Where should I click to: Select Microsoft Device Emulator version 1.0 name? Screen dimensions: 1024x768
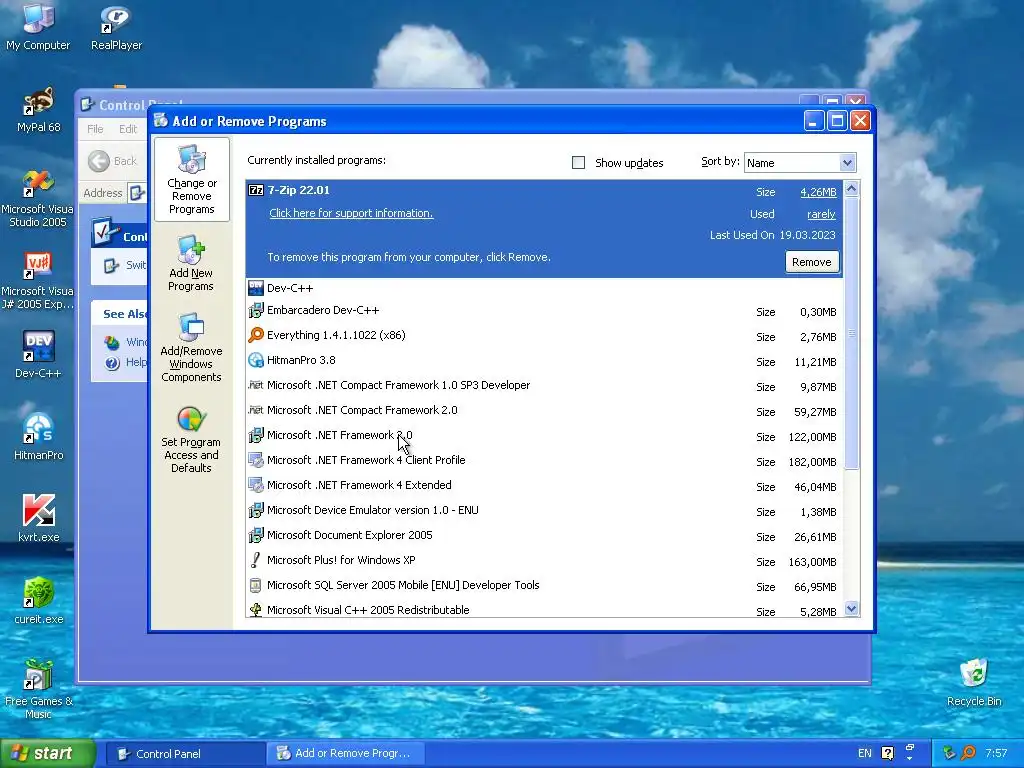click(x=373, y=510)
